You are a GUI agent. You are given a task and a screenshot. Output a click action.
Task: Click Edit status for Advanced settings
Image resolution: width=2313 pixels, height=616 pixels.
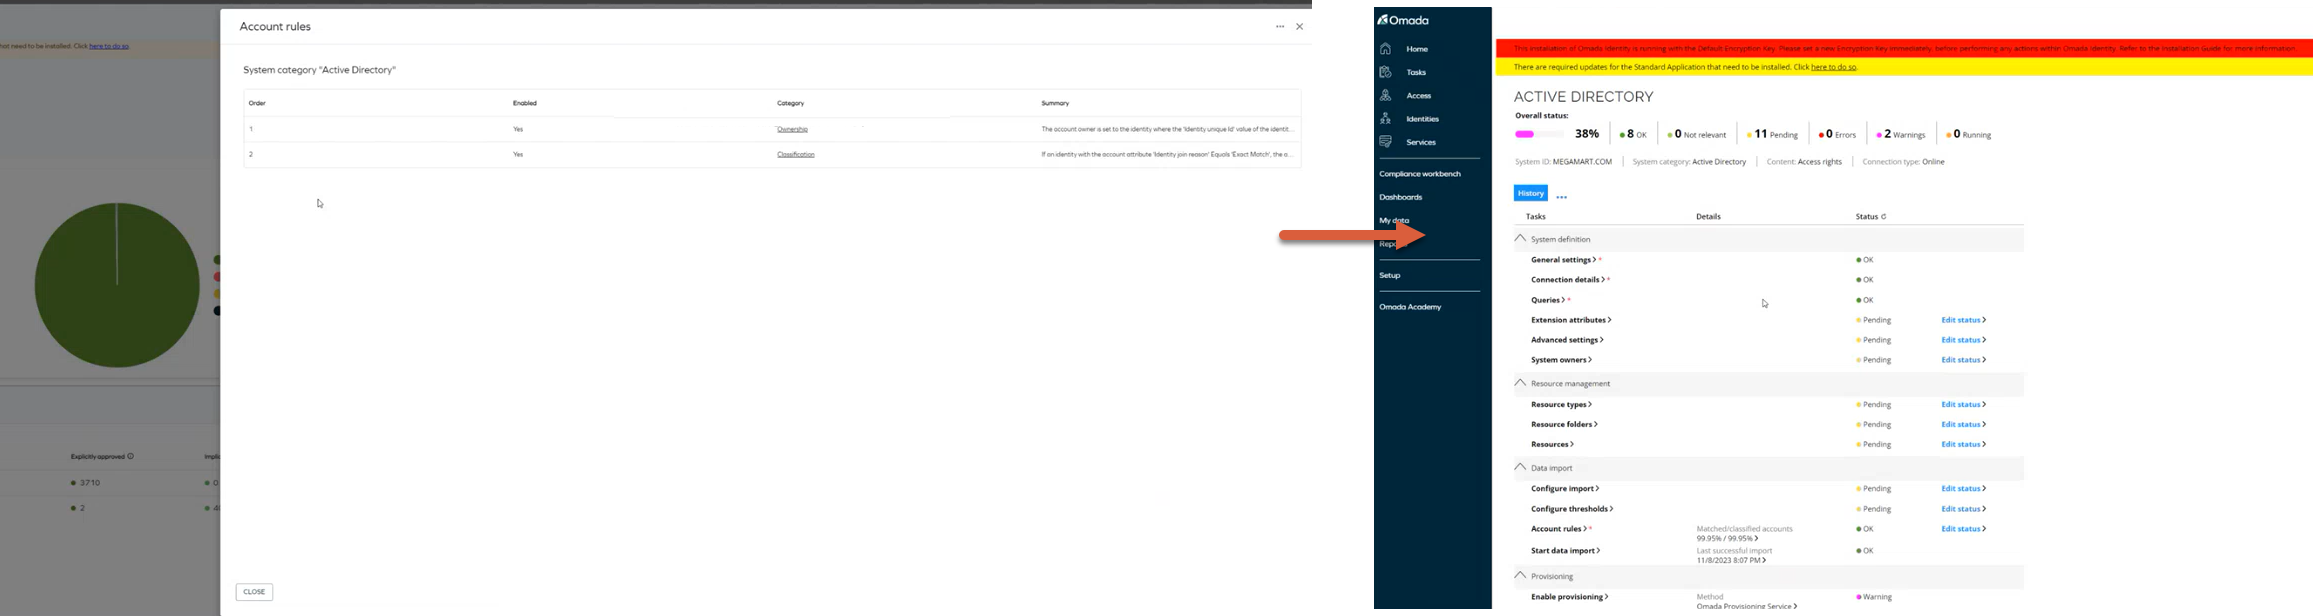[1963, 340]
